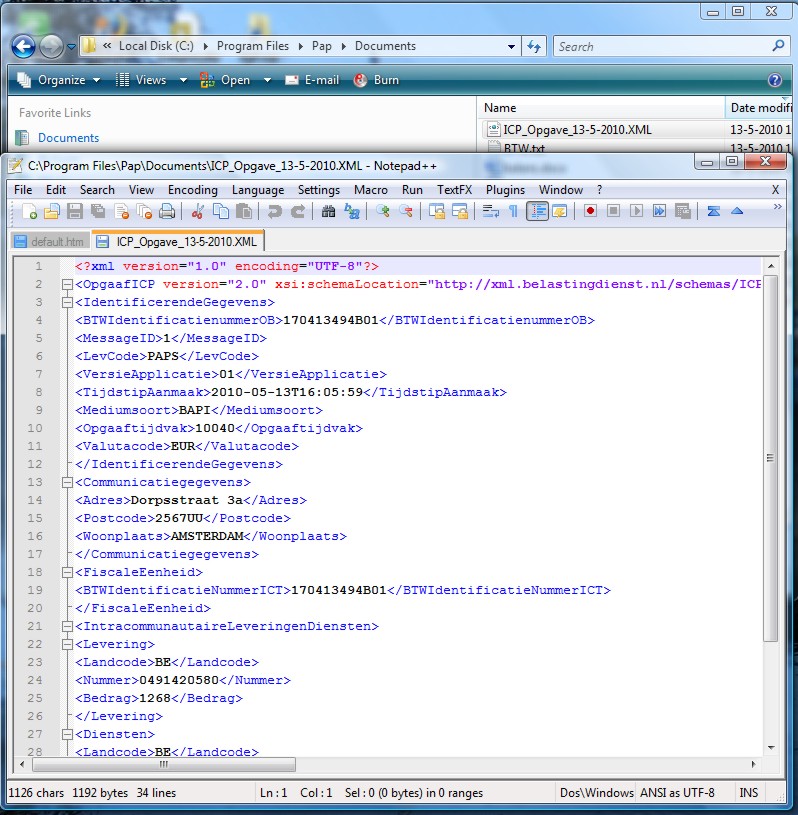Toggle the Word Wrap toolbar button
The height and width of the screenshot is (815, 798).
pyautogui.click(x=490, y=211)
